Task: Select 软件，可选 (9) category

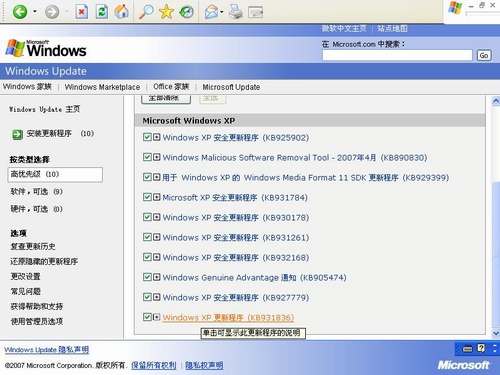Action: (37, 192)
